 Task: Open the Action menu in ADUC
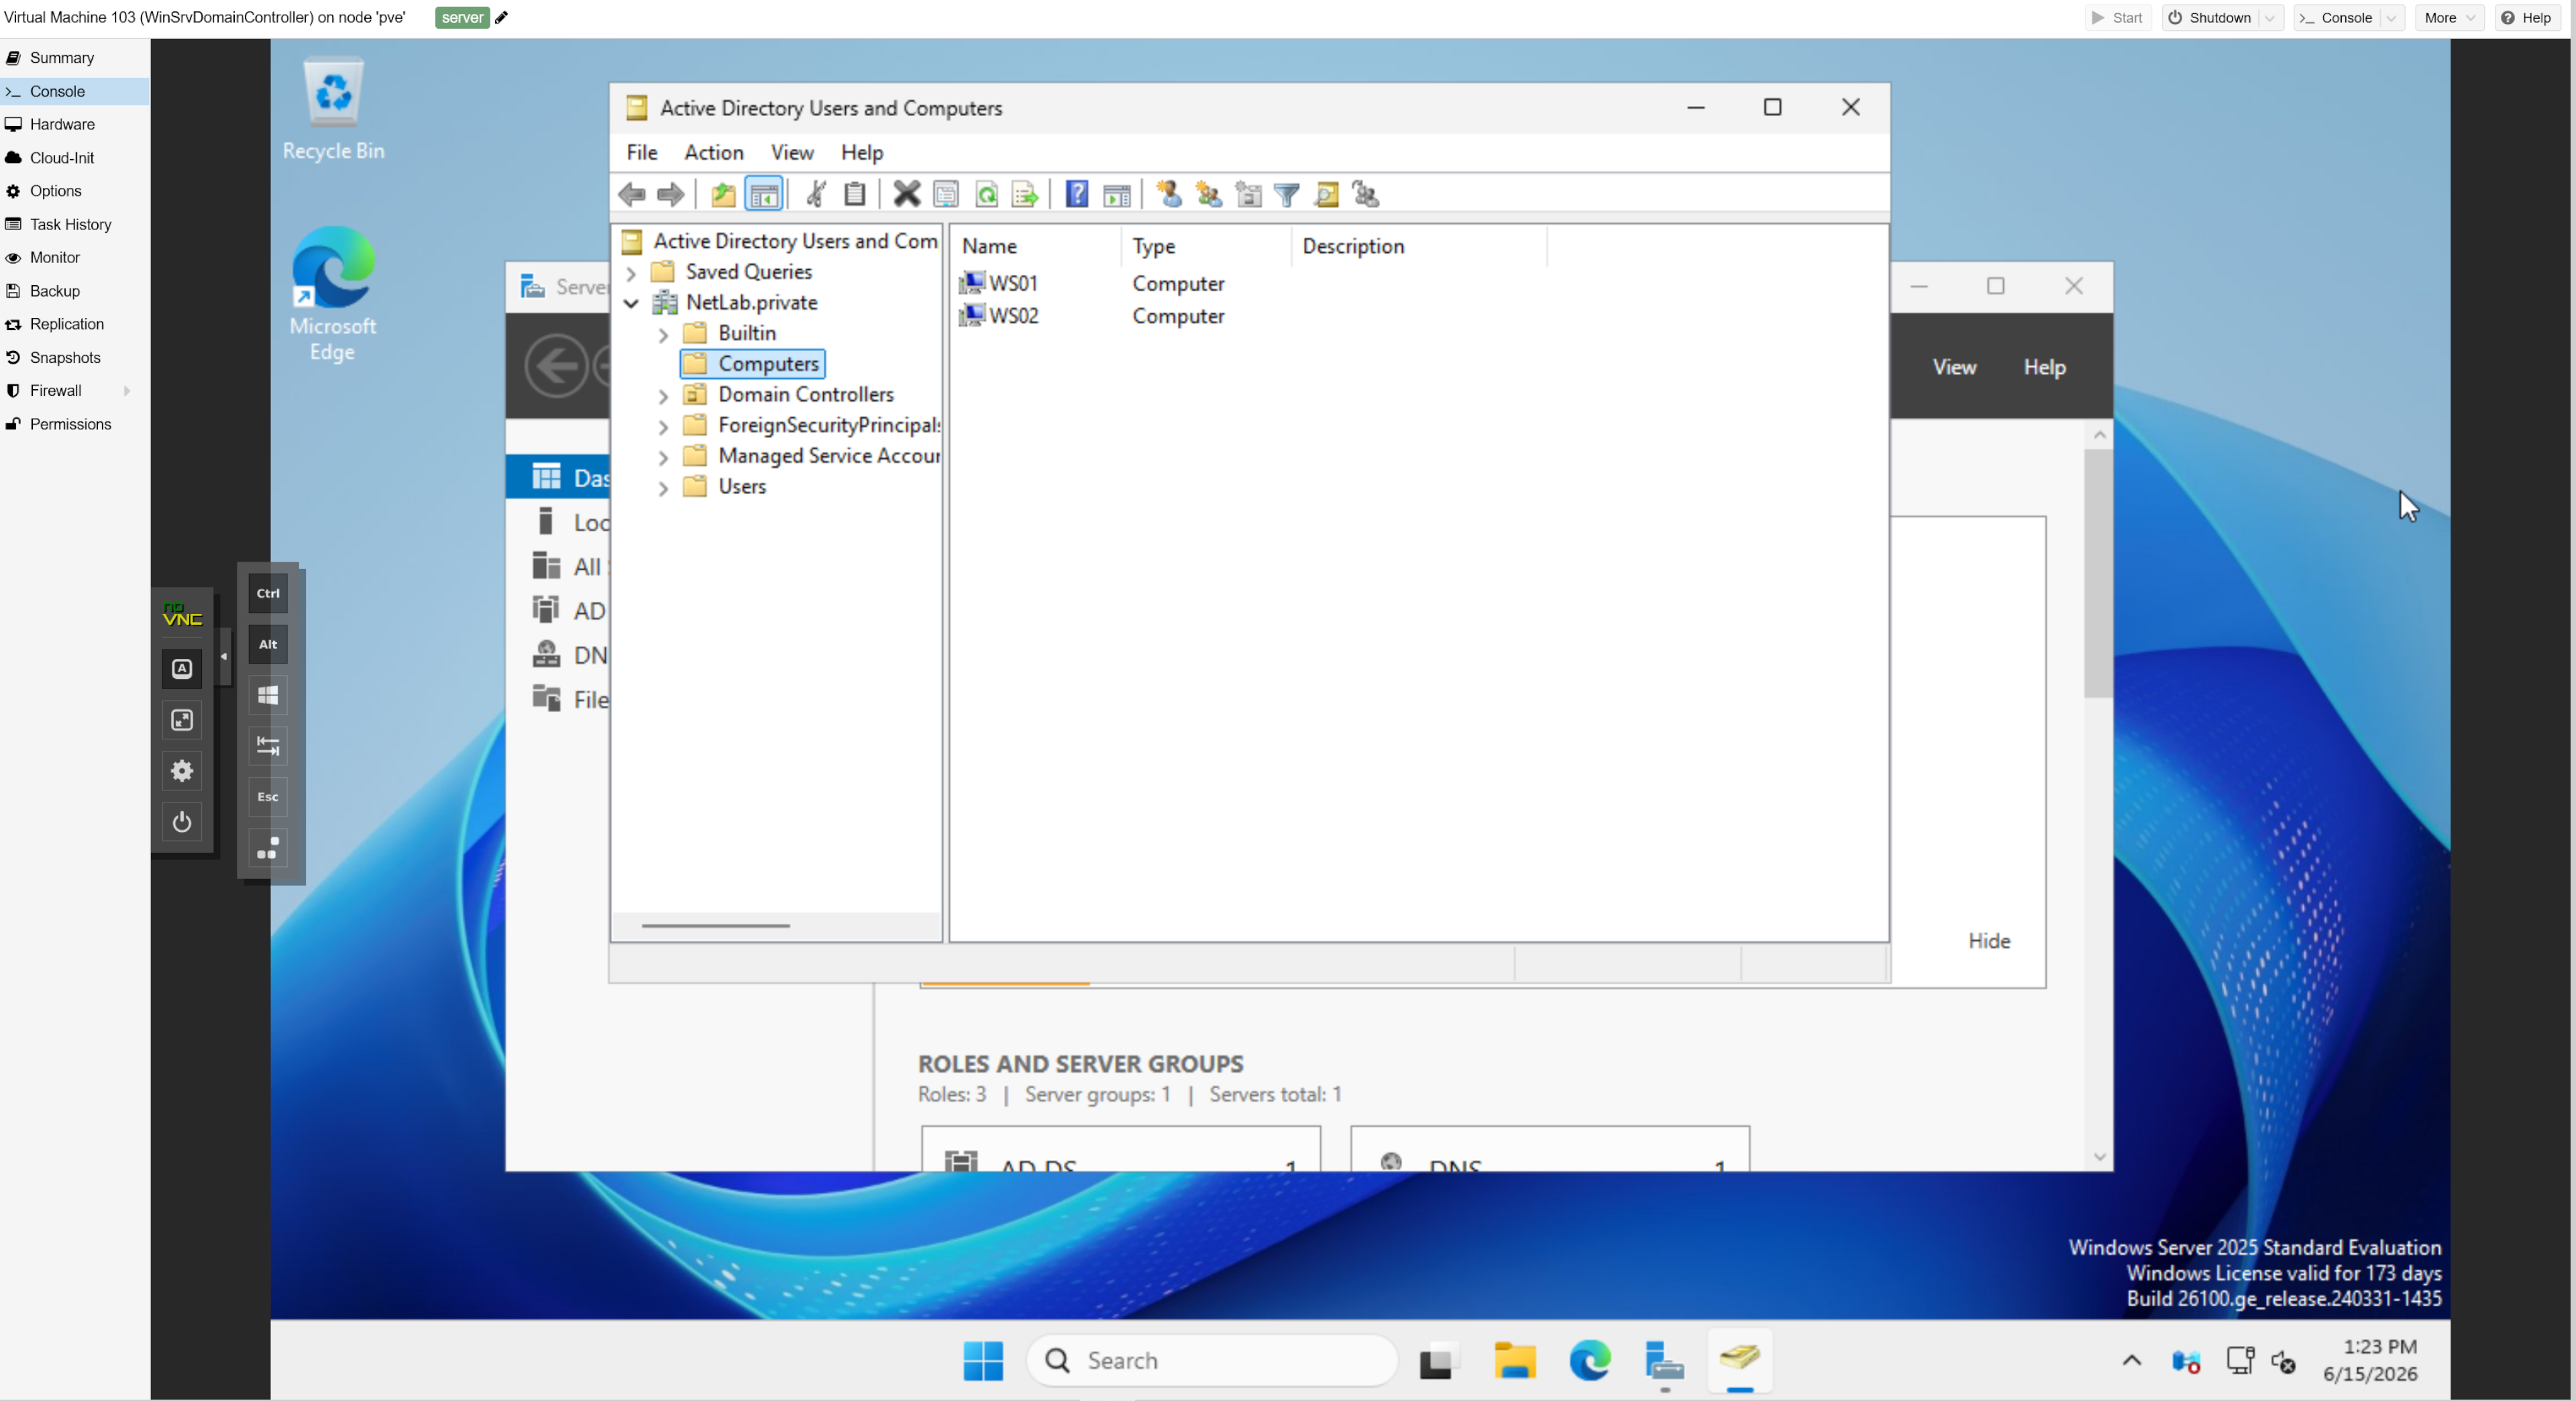(x=714, y=152)
